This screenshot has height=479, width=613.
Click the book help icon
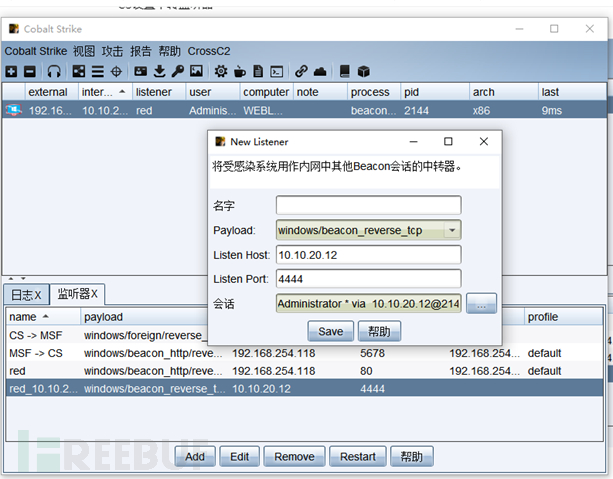[x=344, y=71]
